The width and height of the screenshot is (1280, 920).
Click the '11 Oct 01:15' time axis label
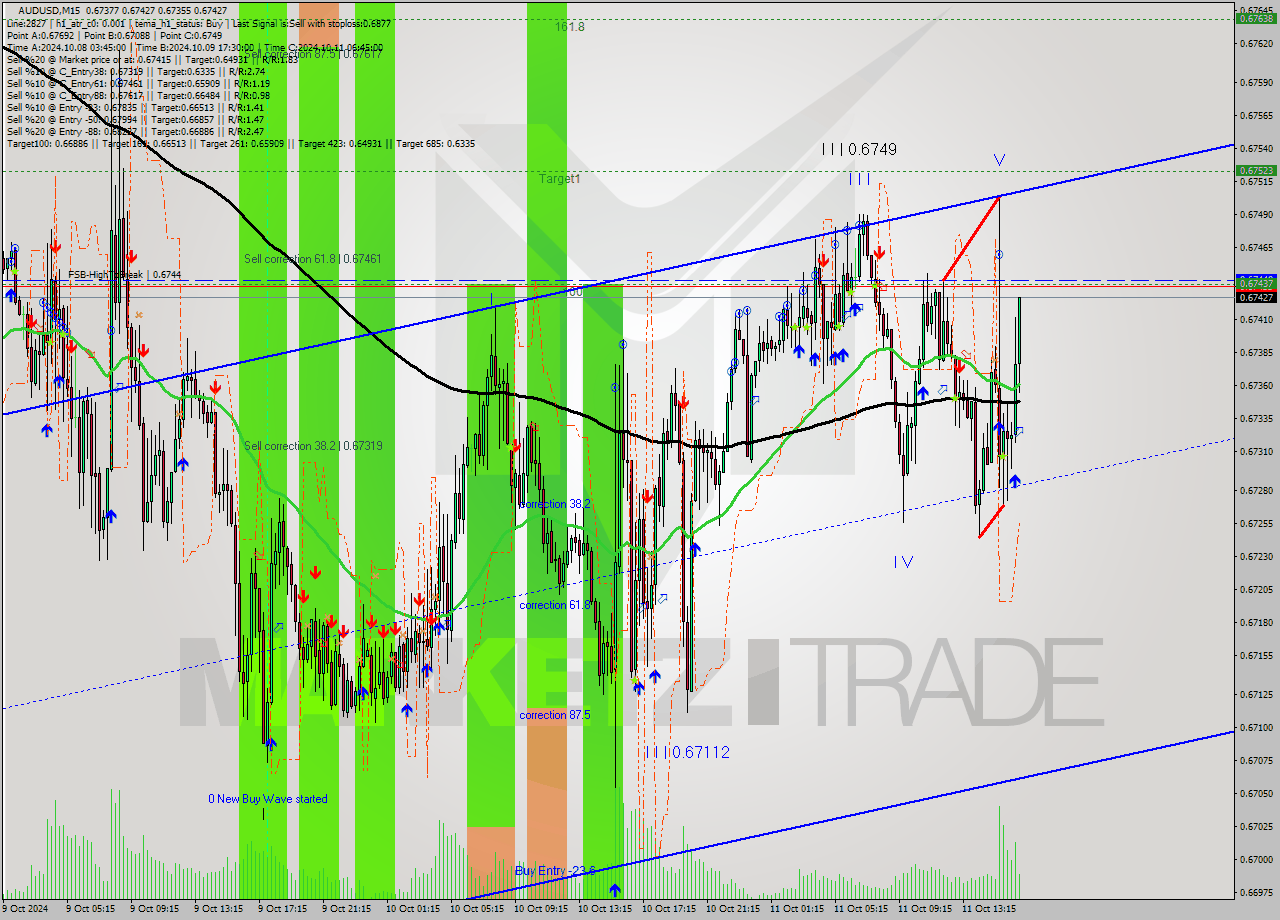coord(798,909)
